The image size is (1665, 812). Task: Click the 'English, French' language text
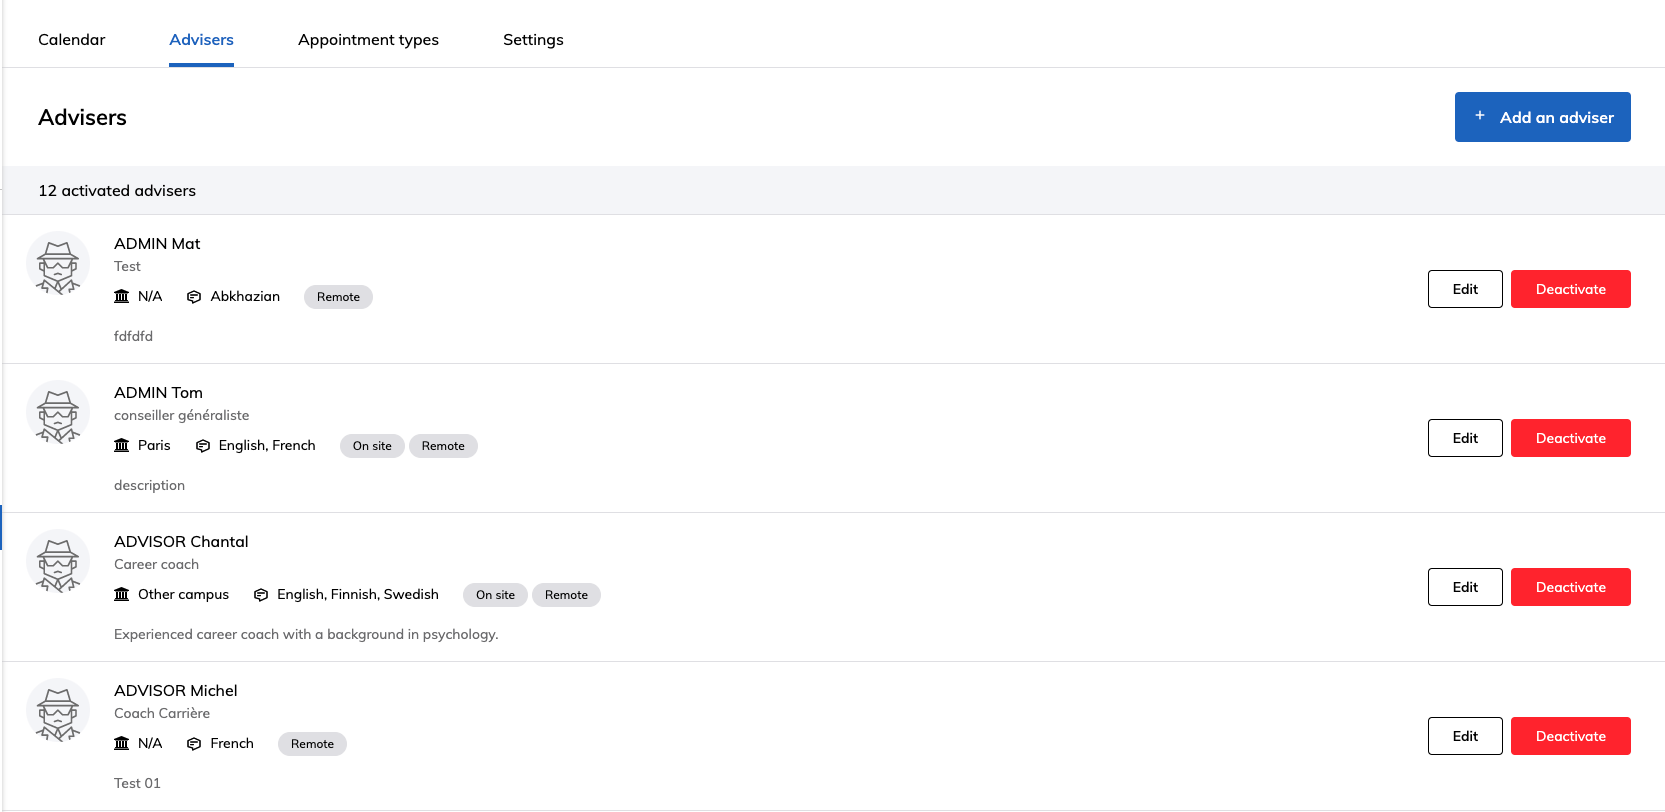point(267,445)
